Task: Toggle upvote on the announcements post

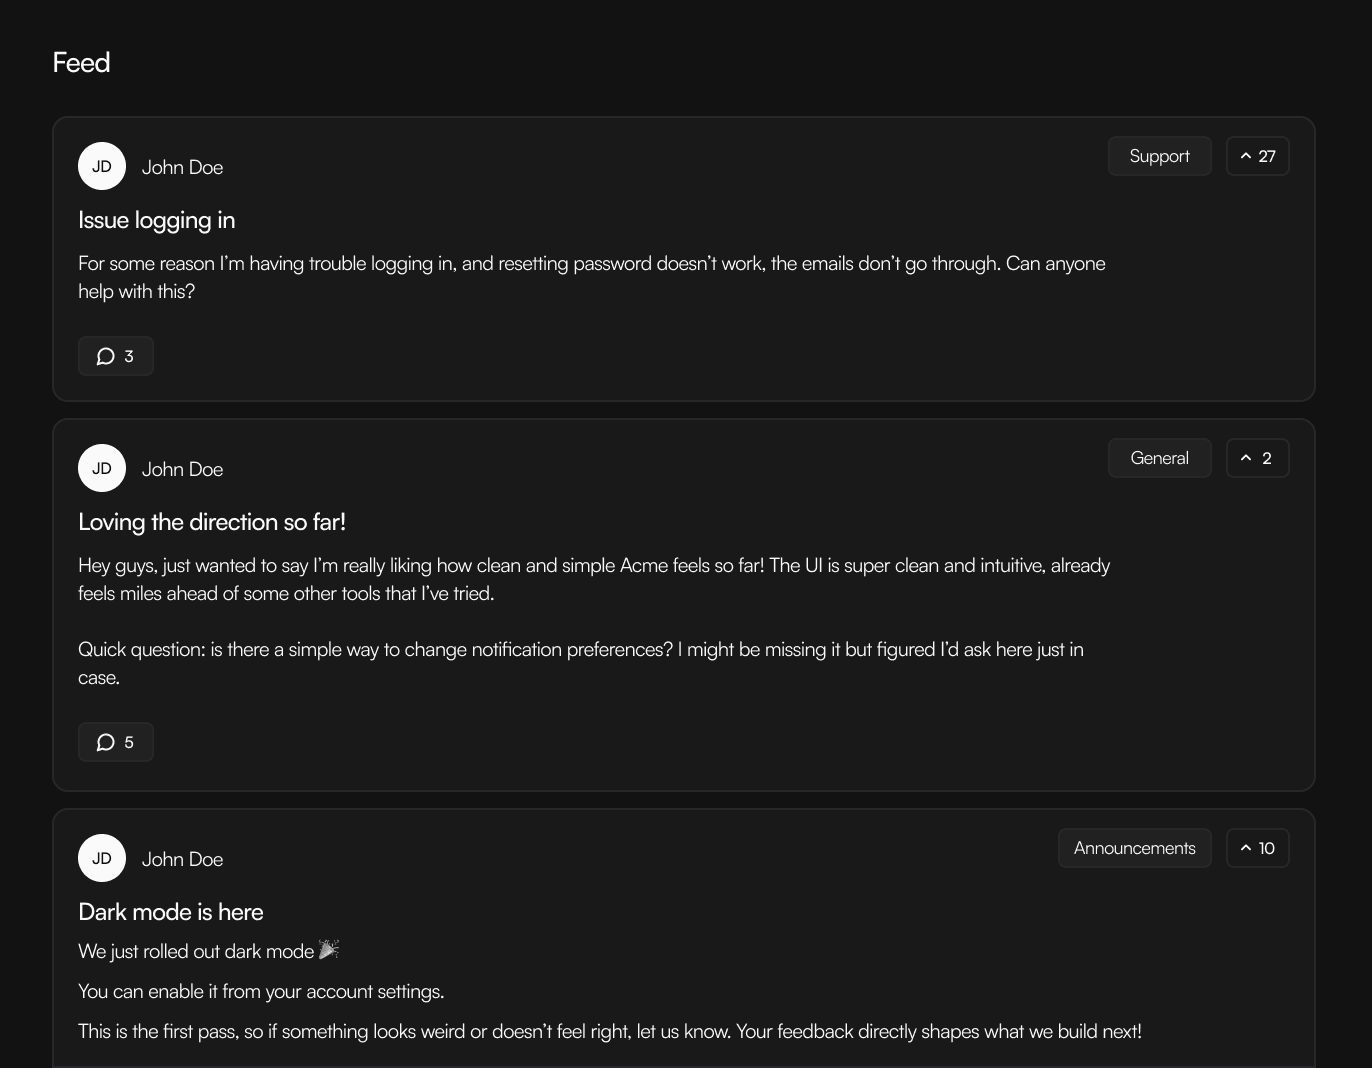Action: coord(1257,847)
